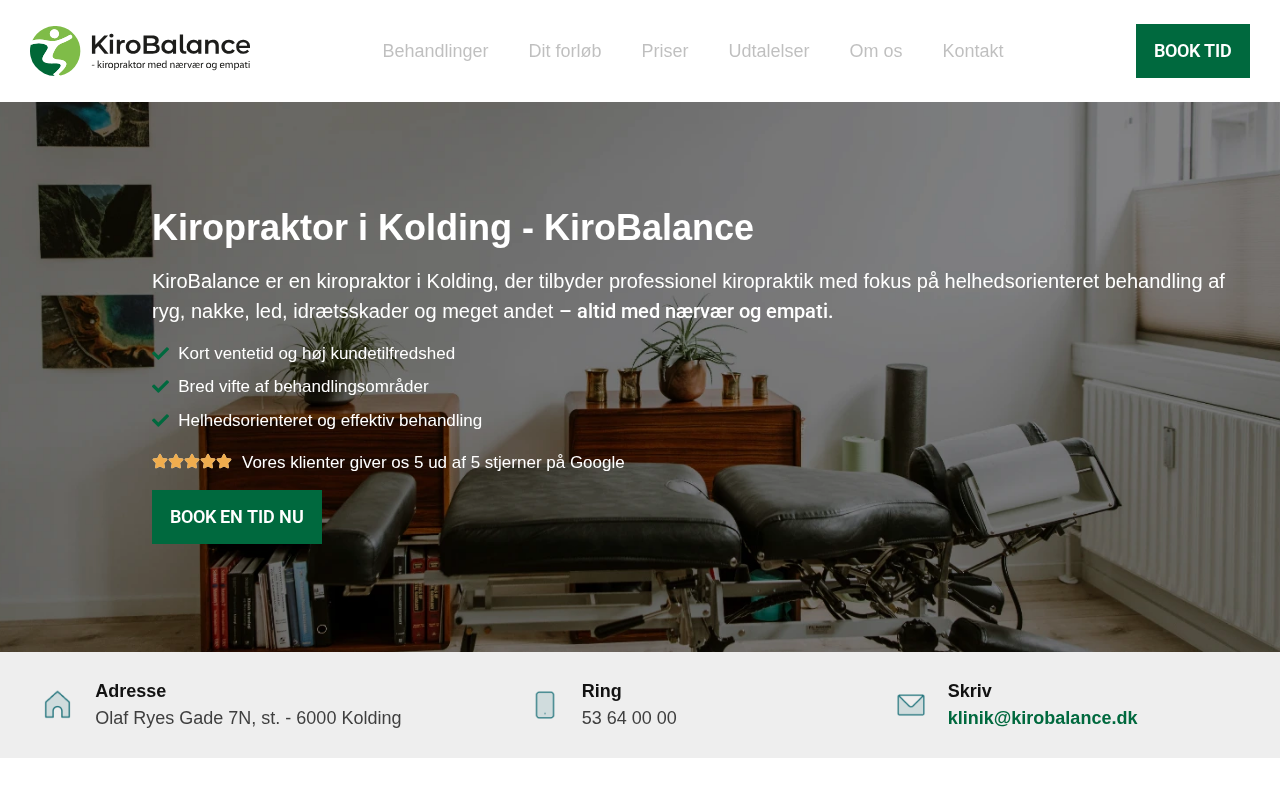Image resolution: width=1280 pixels, height=800 pixels.
Task: Click the checkmark beside Bred vifte
Action: tap(160, 386)
